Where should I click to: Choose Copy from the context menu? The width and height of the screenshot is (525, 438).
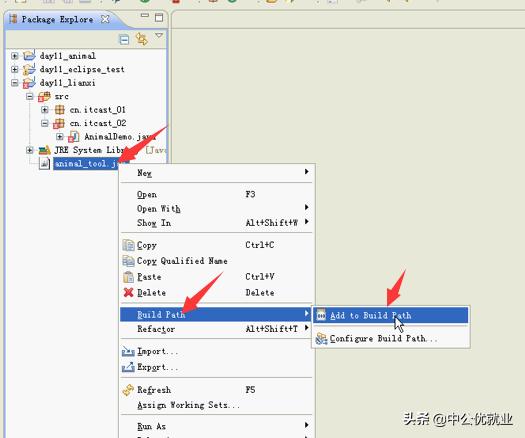tap(216, 245)
